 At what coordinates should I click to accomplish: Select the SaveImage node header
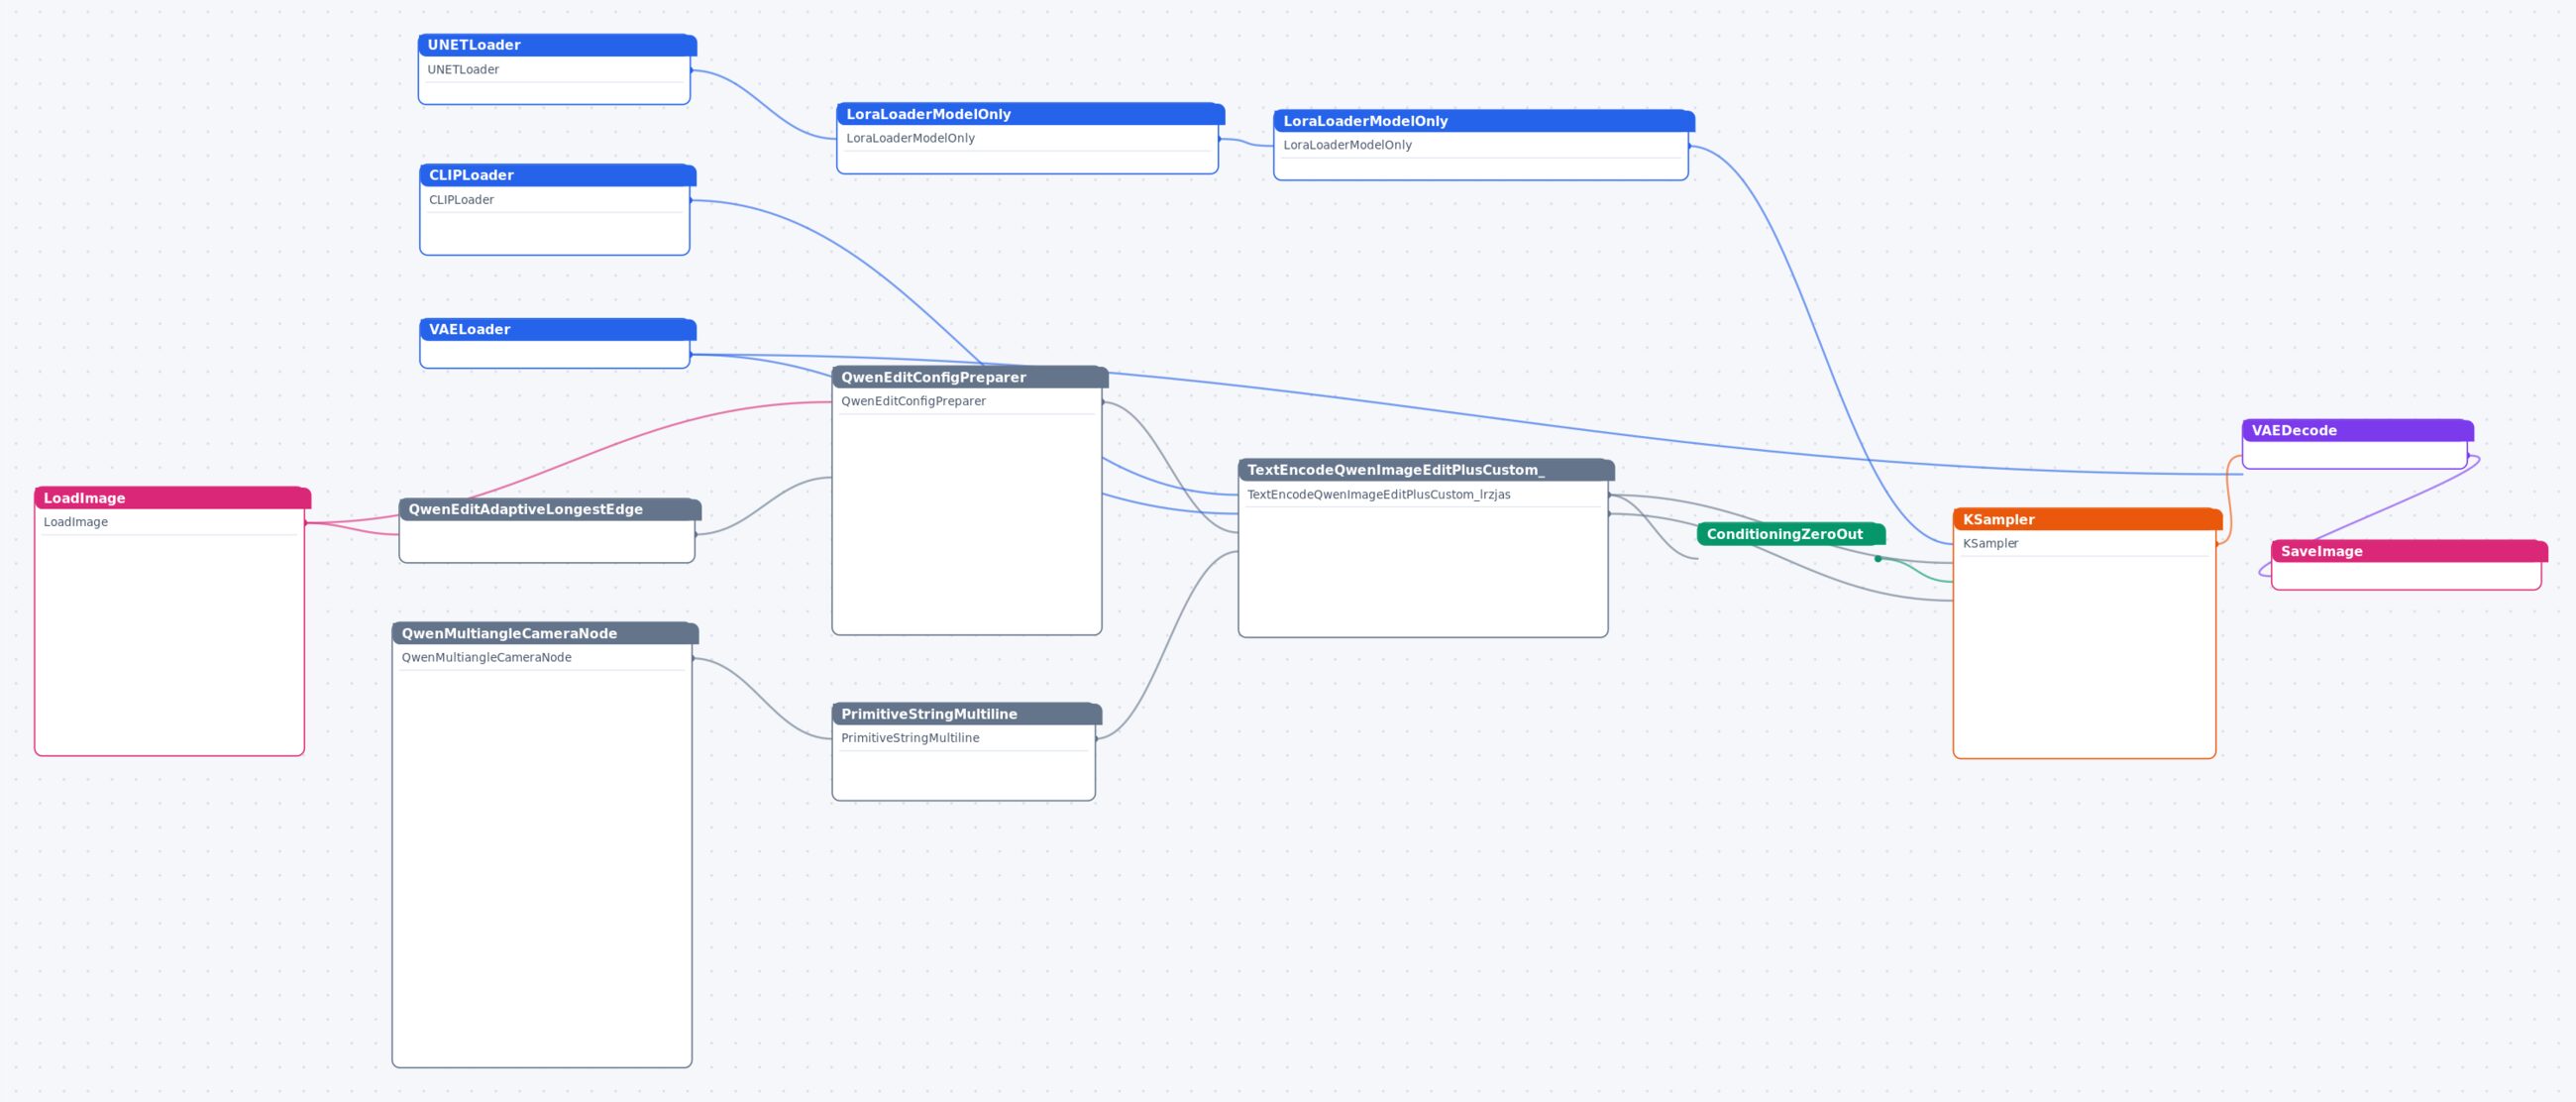(x=2409, y=551)
